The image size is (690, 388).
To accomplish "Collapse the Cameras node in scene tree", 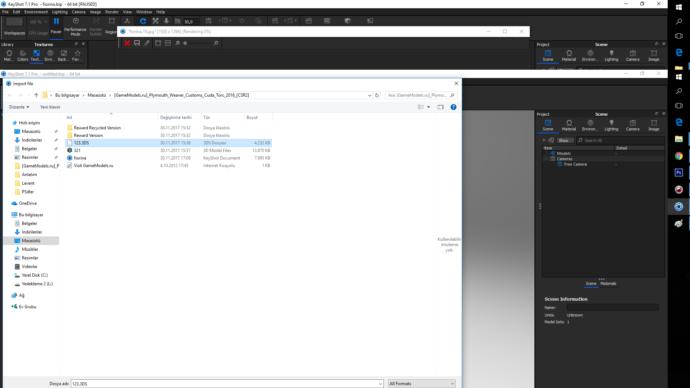I will point(547,159).
